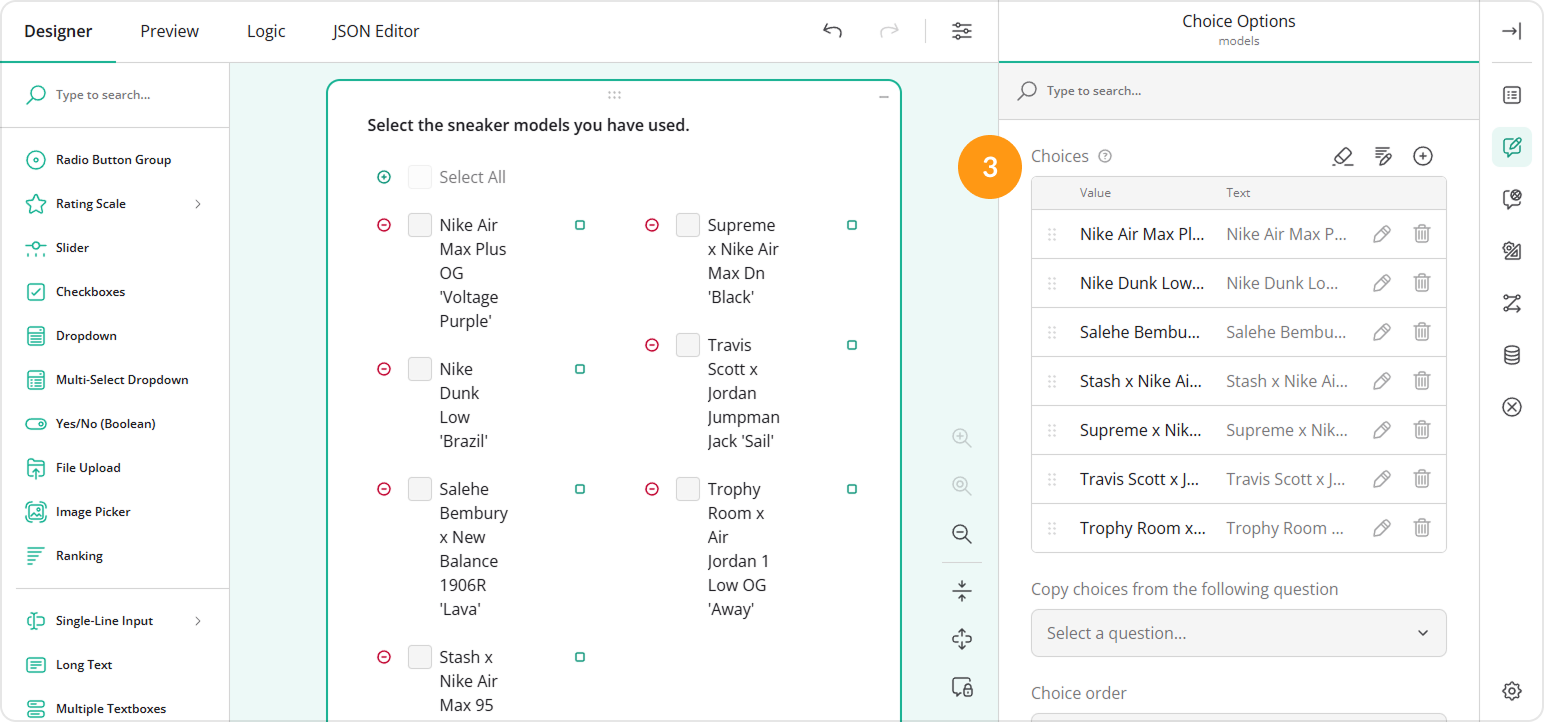
Task: Switch to the Logic tab
Action: click(266, 31)
